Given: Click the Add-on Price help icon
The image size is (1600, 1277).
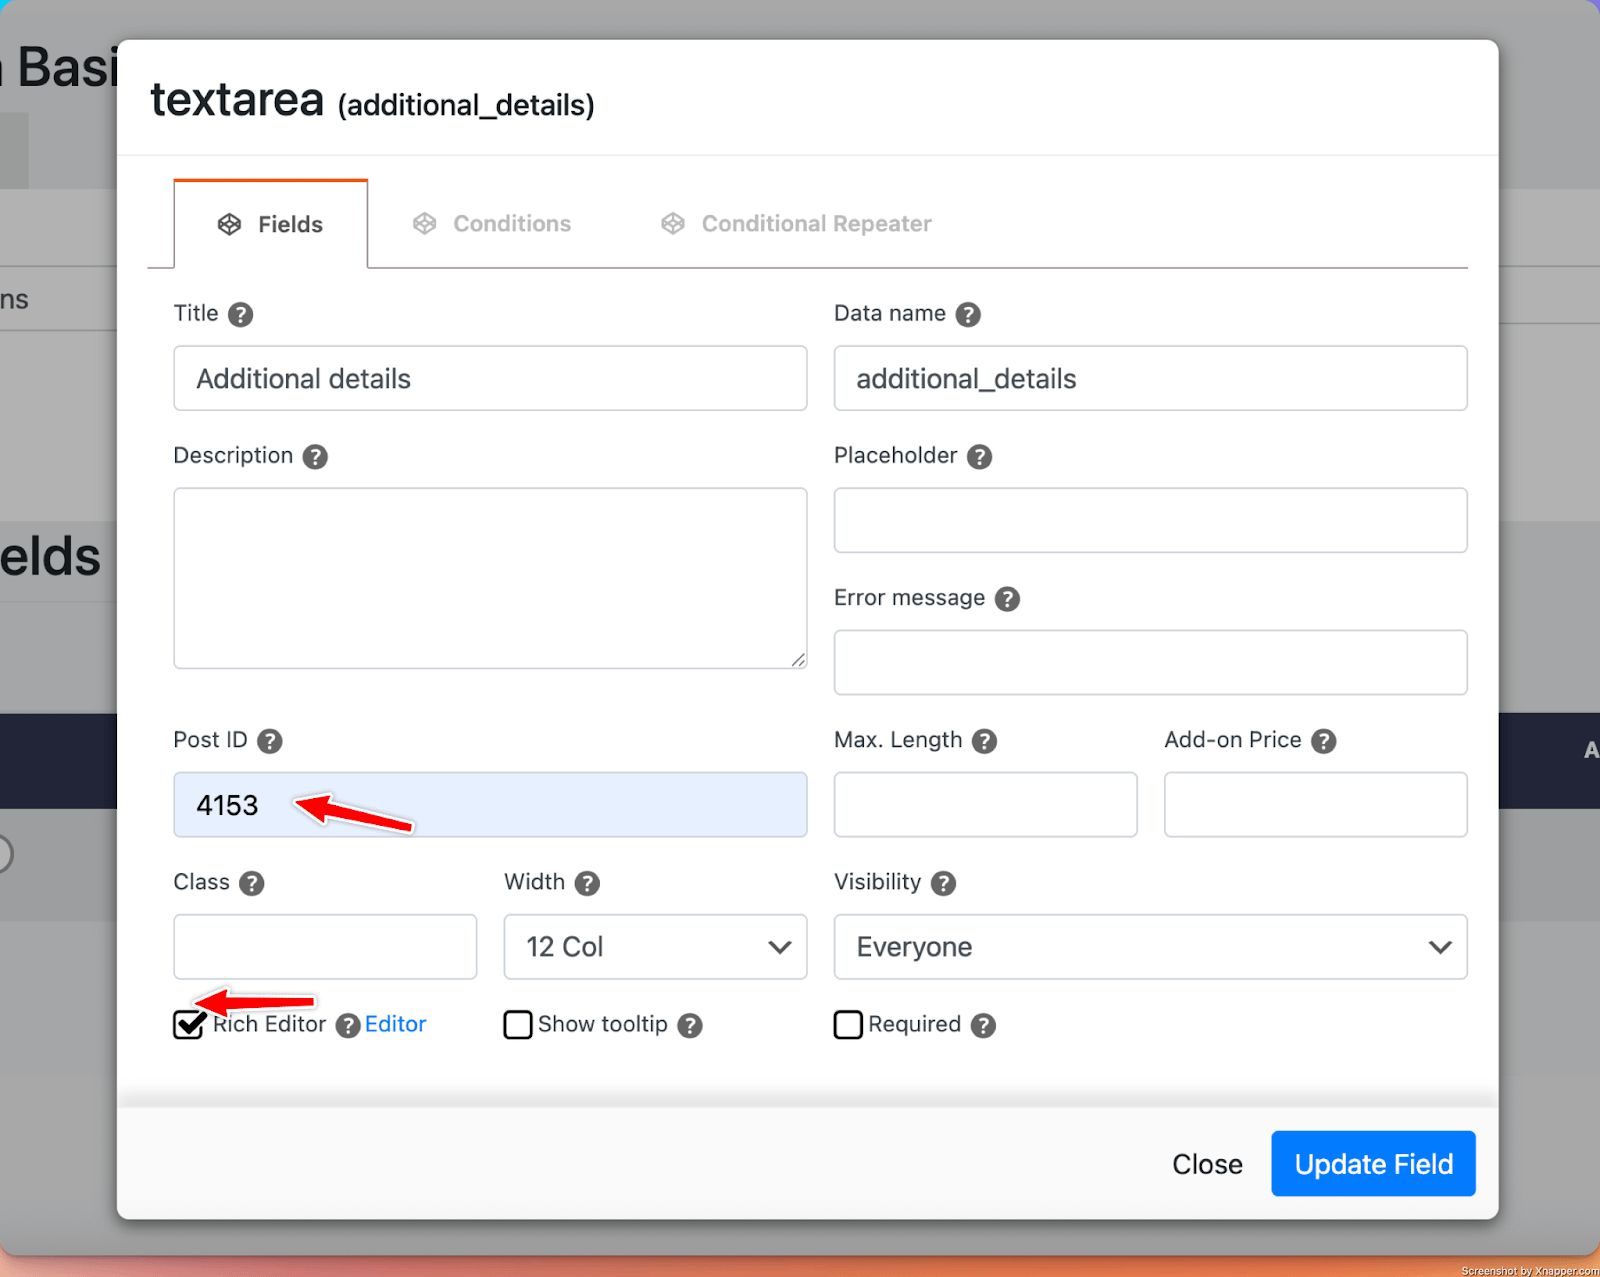Looking at the screenshot, I should tap(1323, 741).
